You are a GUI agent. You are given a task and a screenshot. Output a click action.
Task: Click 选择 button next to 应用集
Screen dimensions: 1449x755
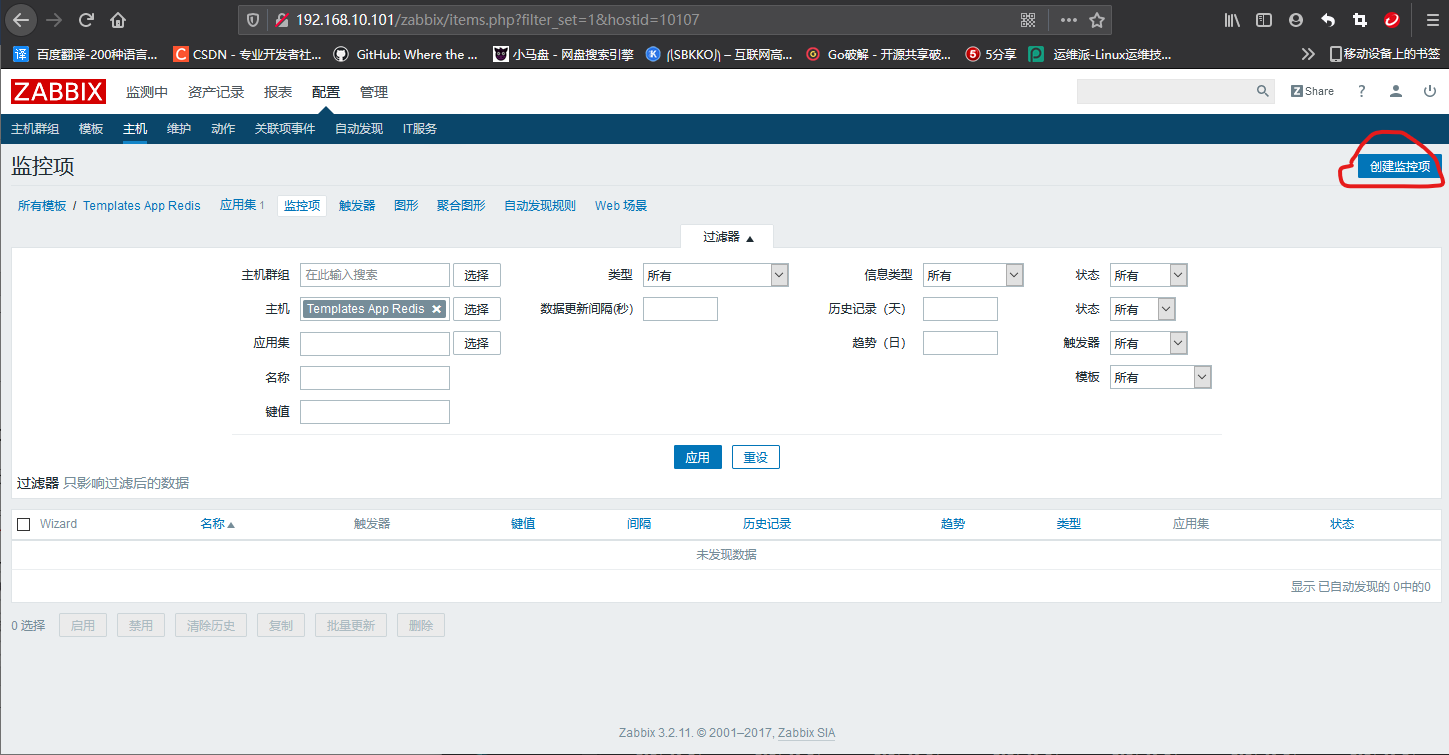coord(477,343)
